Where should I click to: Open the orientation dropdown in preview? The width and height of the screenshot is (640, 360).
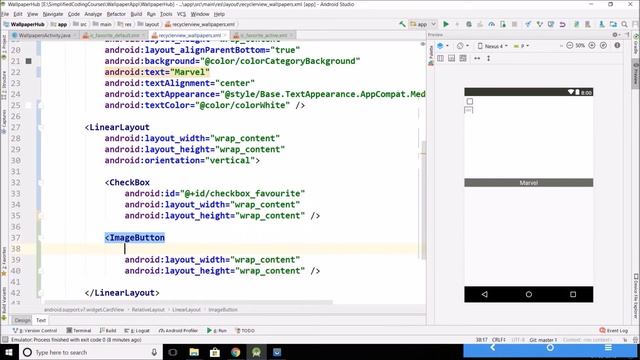(x=462, y=46)
